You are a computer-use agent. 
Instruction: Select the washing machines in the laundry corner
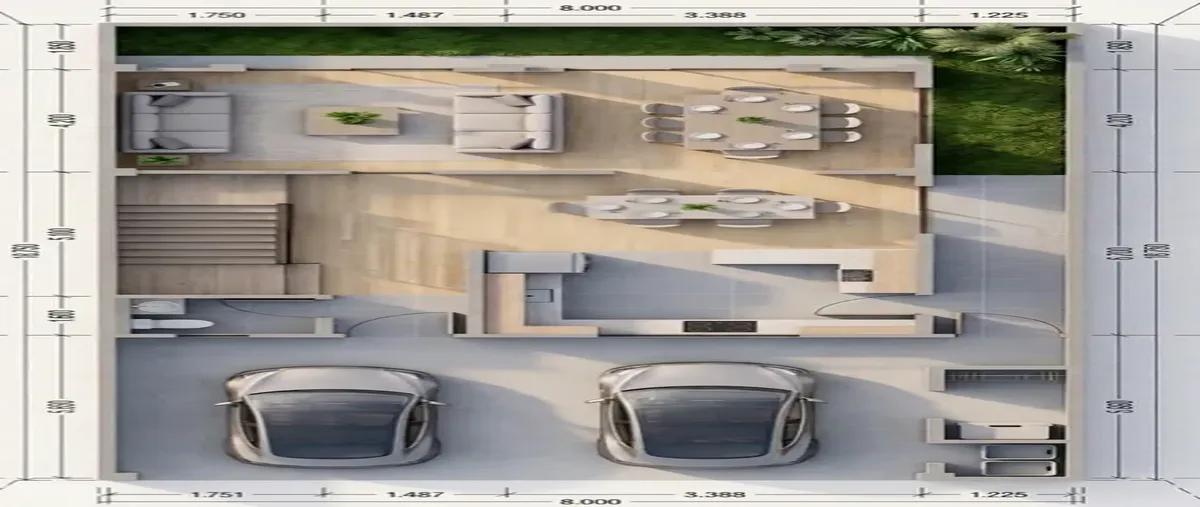(1018, 460)
